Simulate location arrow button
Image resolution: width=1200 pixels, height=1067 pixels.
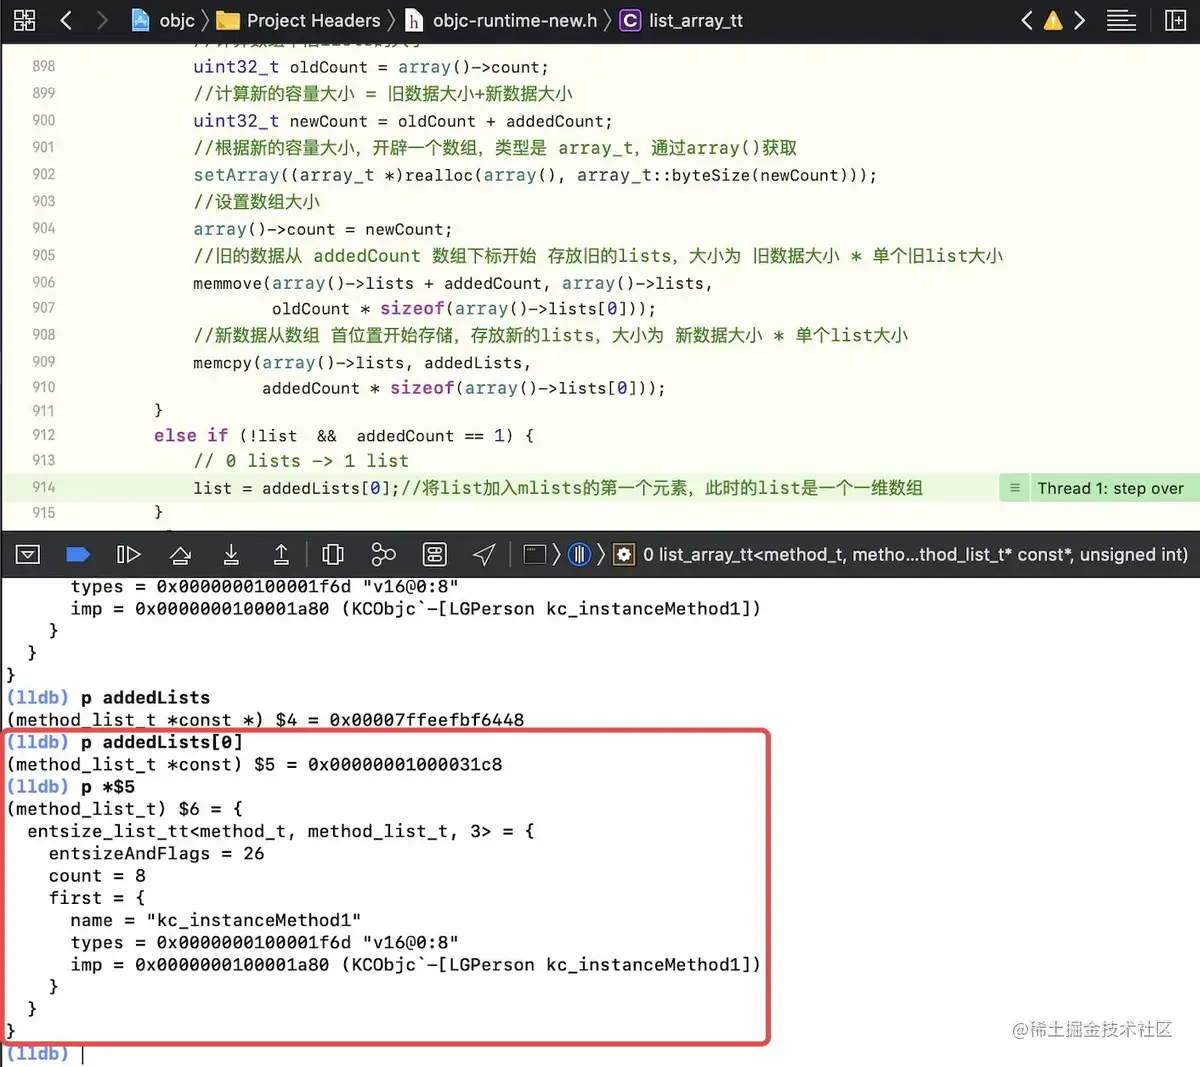coord(485,554)
